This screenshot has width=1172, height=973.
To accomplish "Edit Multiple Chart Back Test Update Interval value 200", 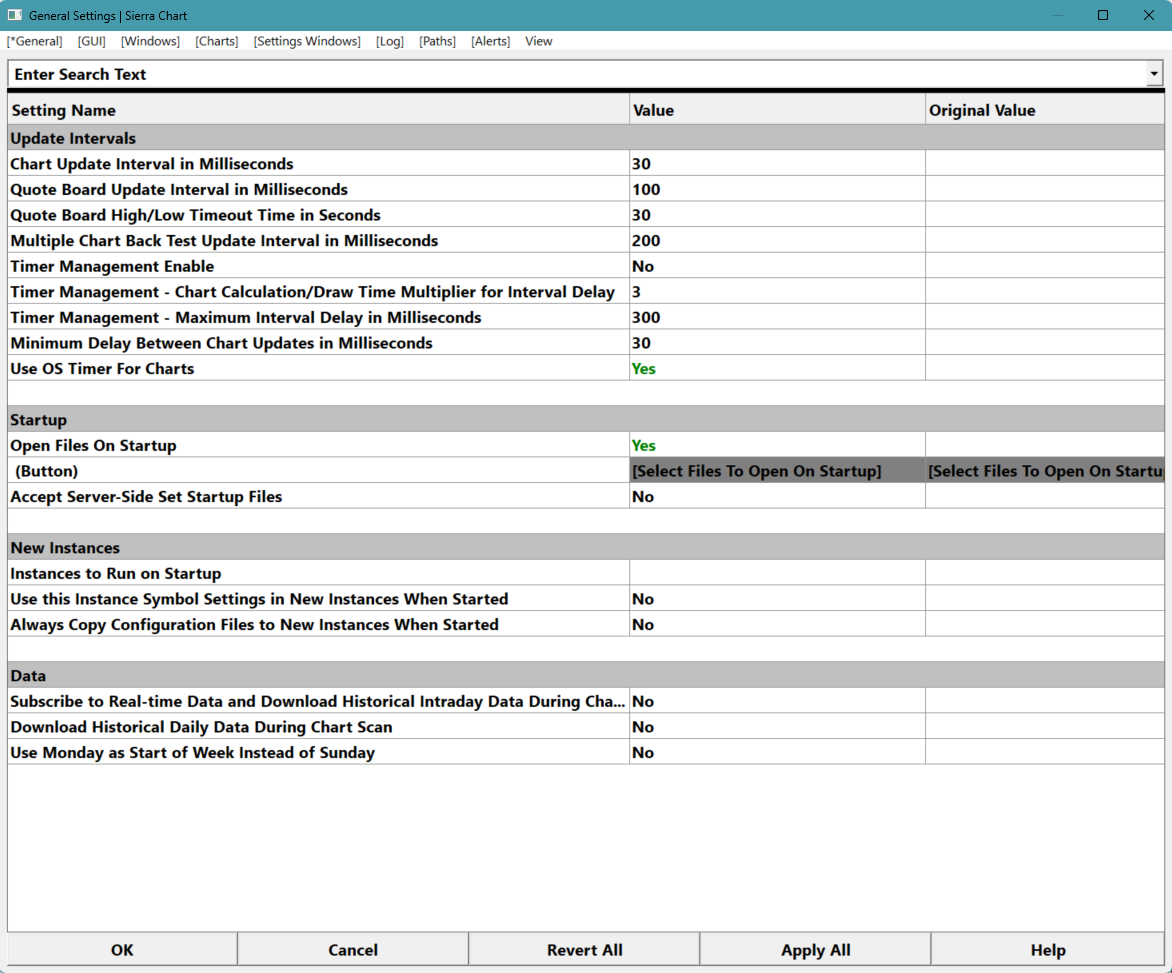I will (777, 241).
